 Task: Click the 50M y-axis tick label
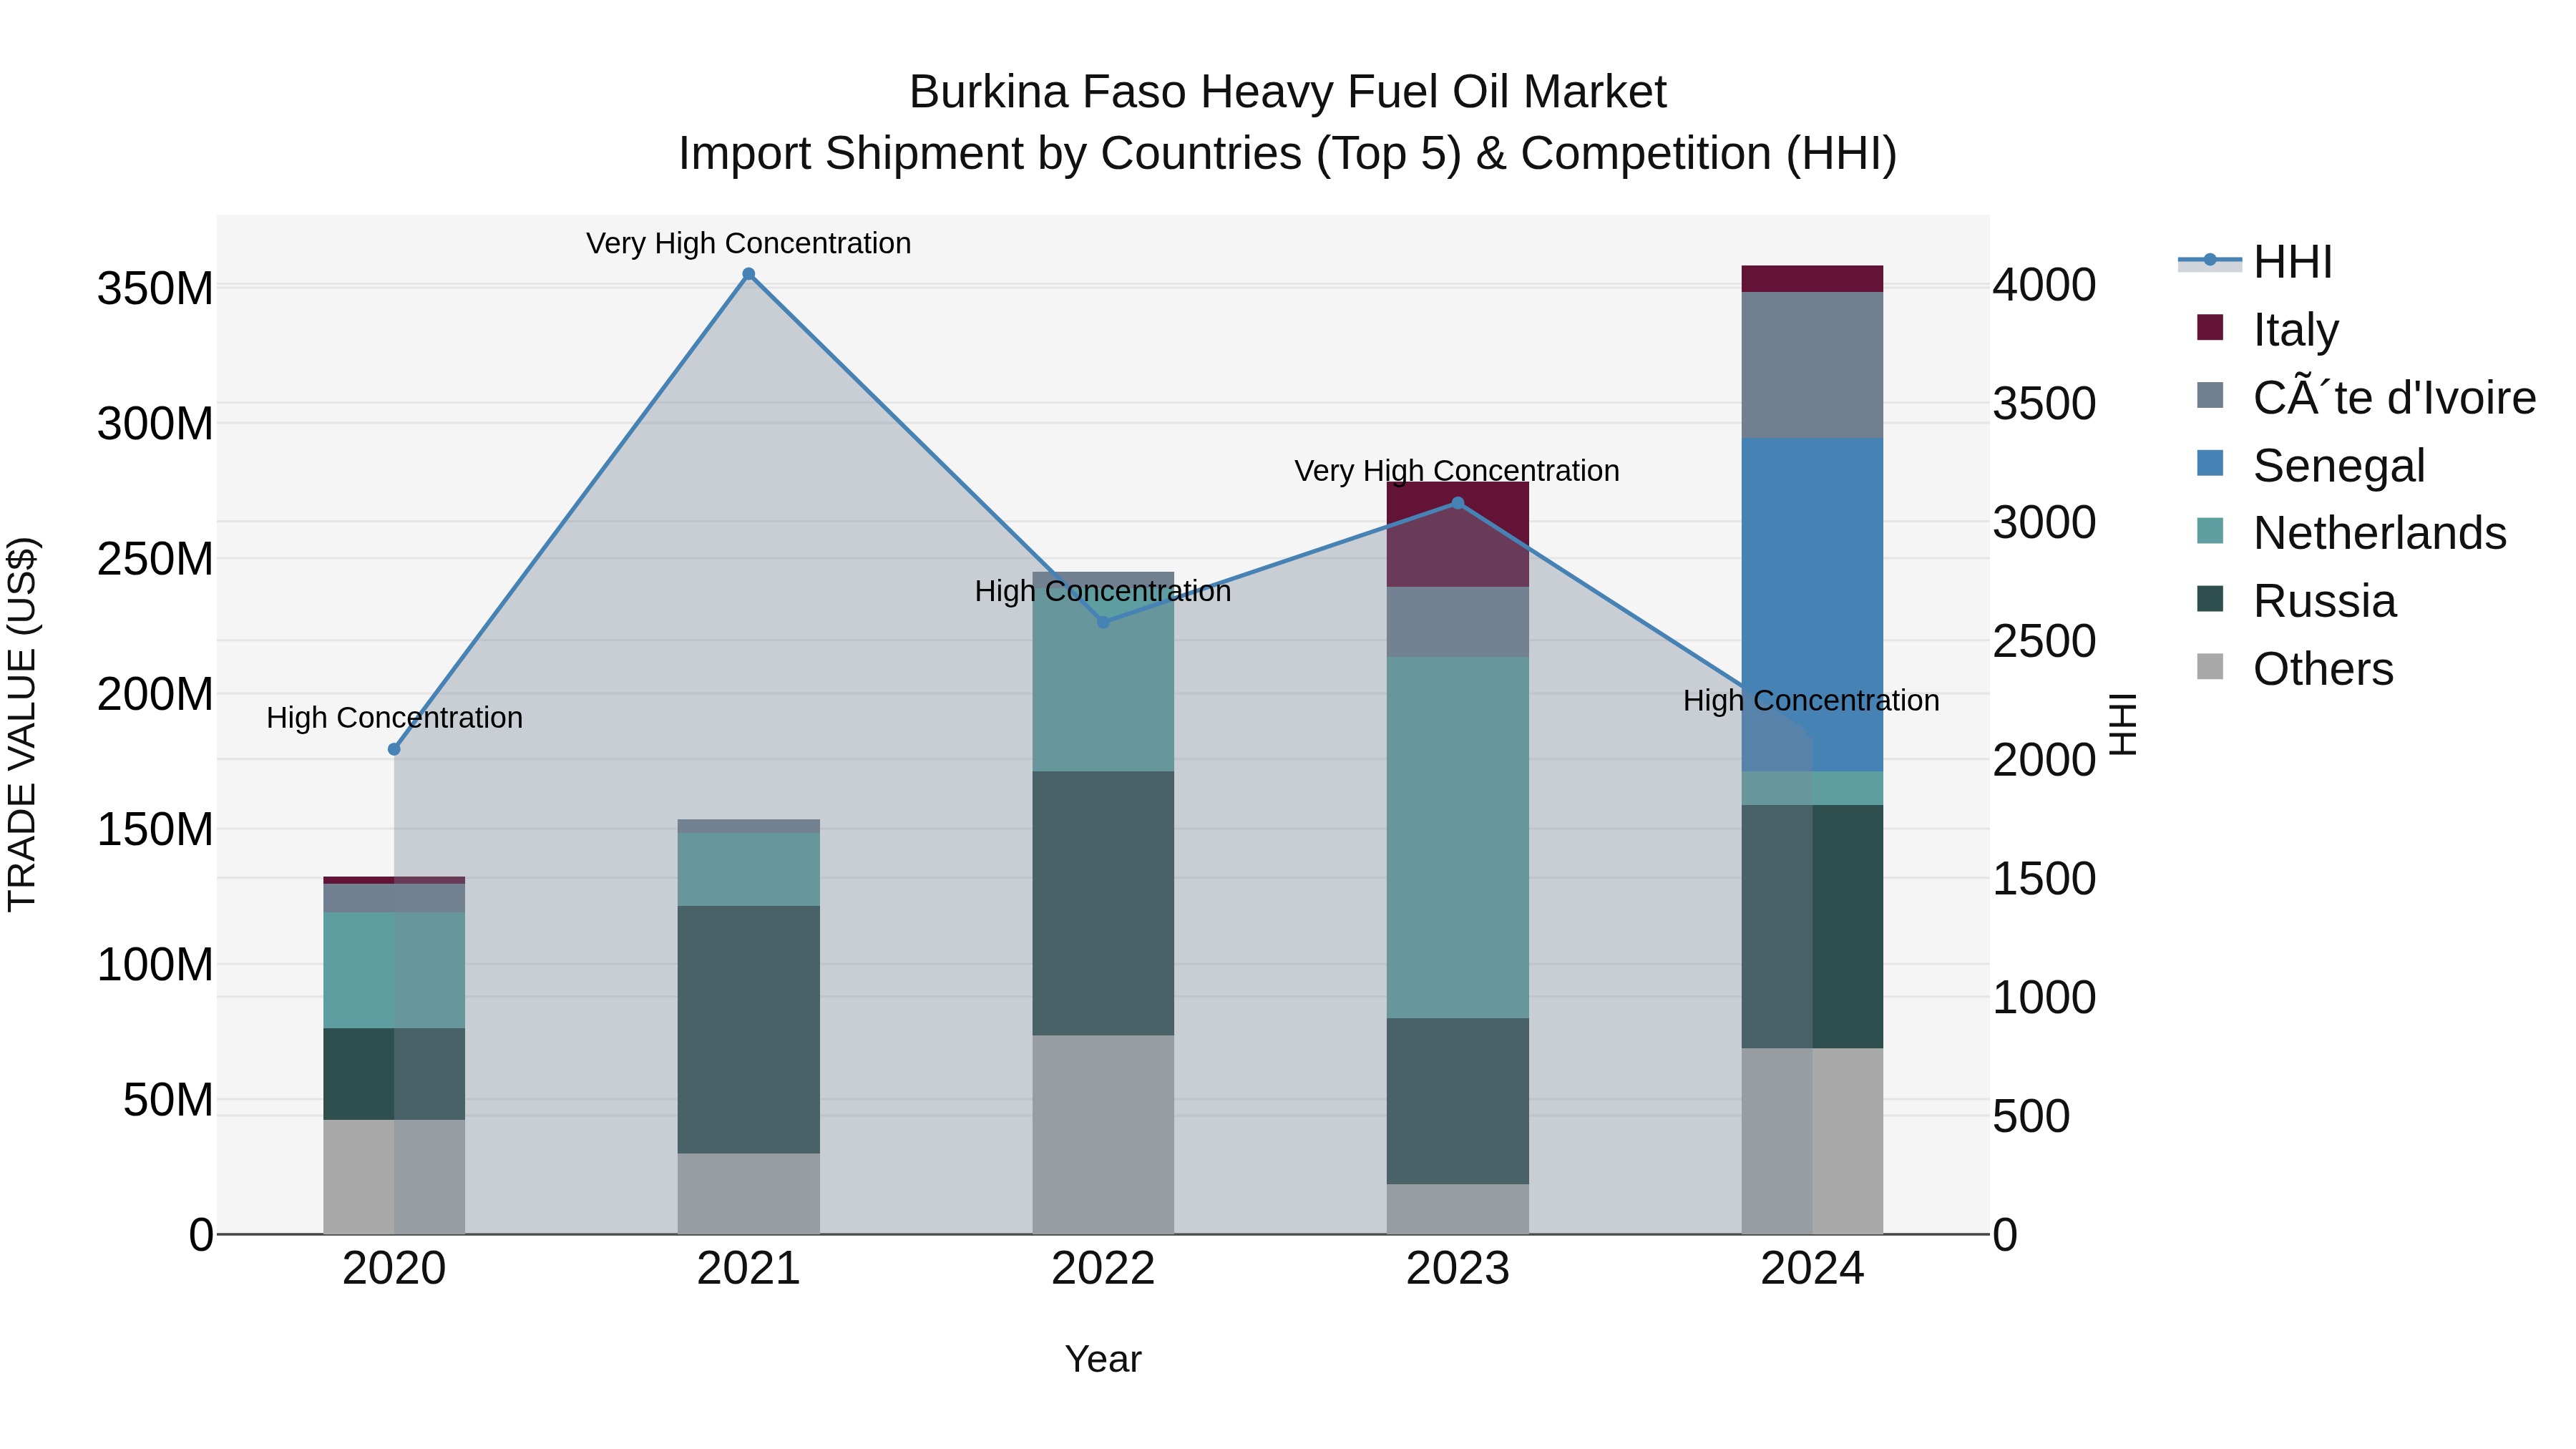point(168,1100)
